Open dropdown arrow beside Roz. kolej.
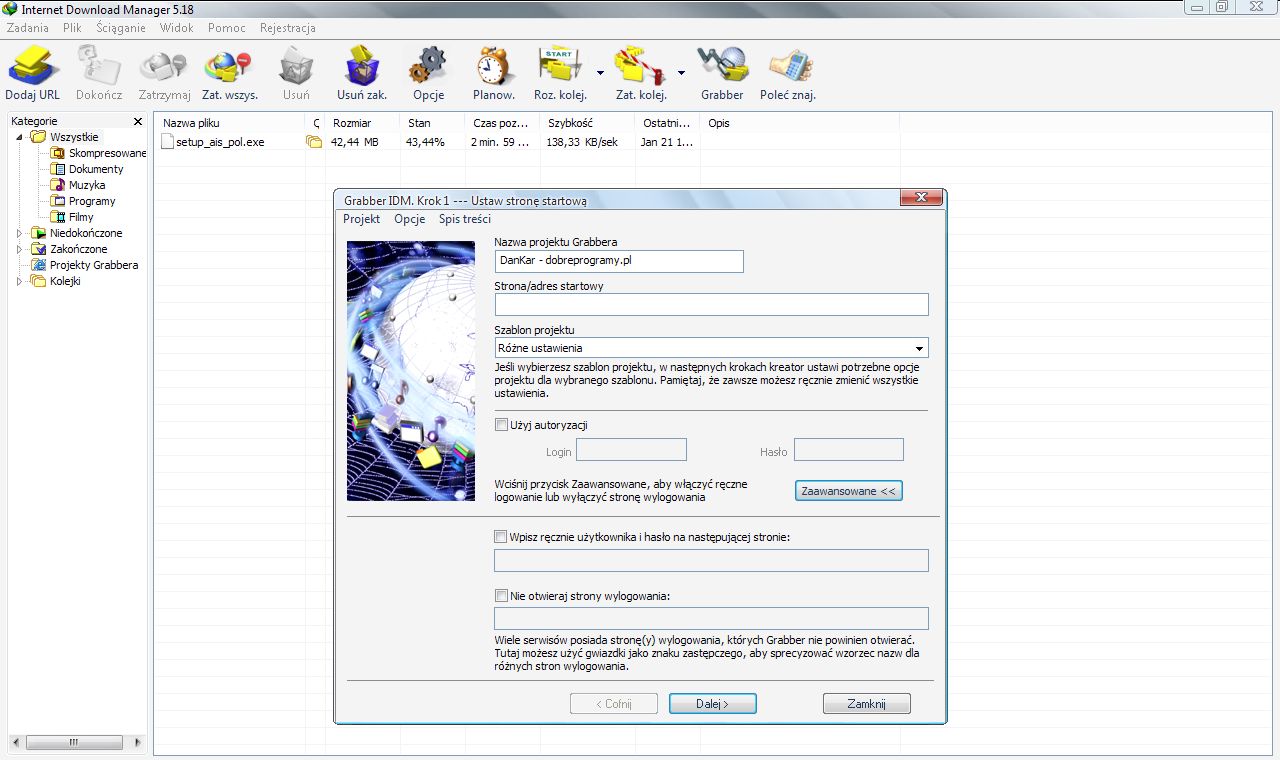This screenshot has height=760, width=1280. (600, 72)
